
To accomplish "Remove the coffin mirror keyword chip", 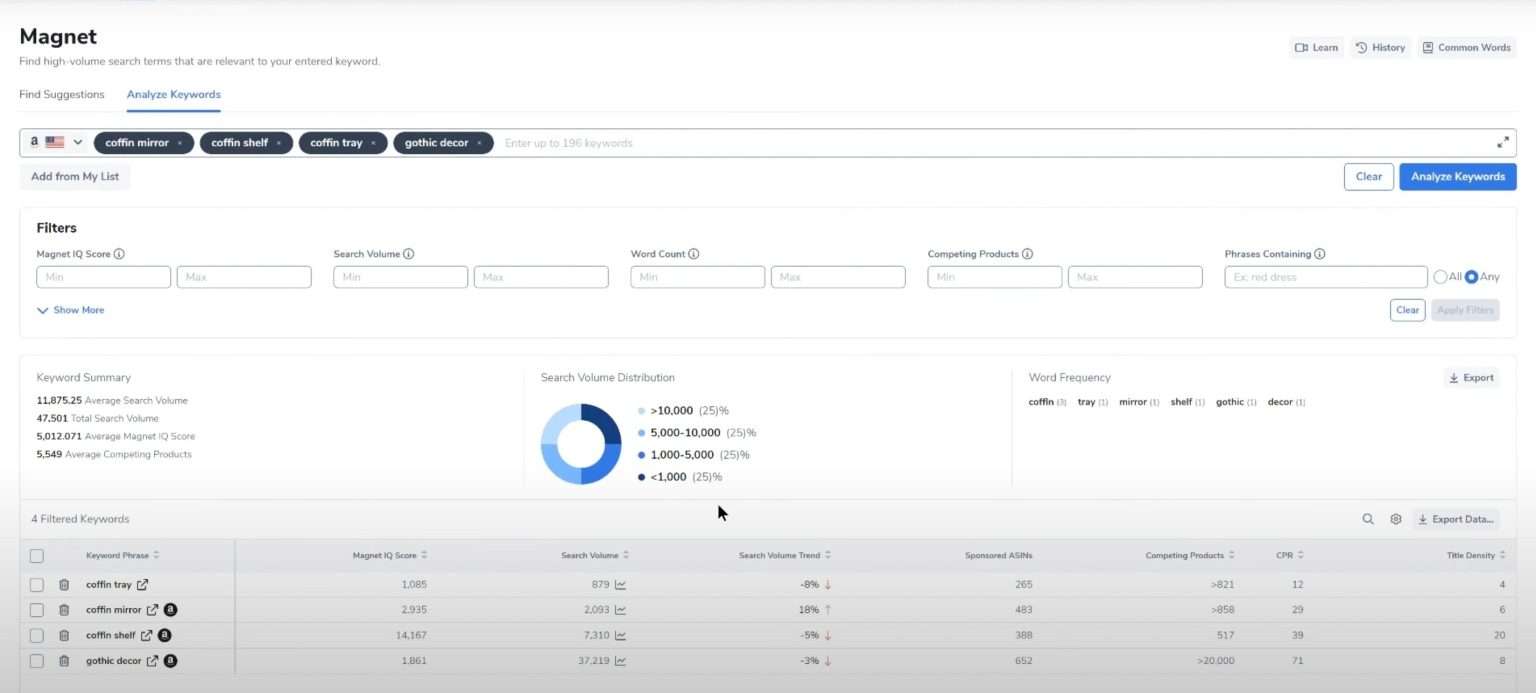I will click(180, 143).
